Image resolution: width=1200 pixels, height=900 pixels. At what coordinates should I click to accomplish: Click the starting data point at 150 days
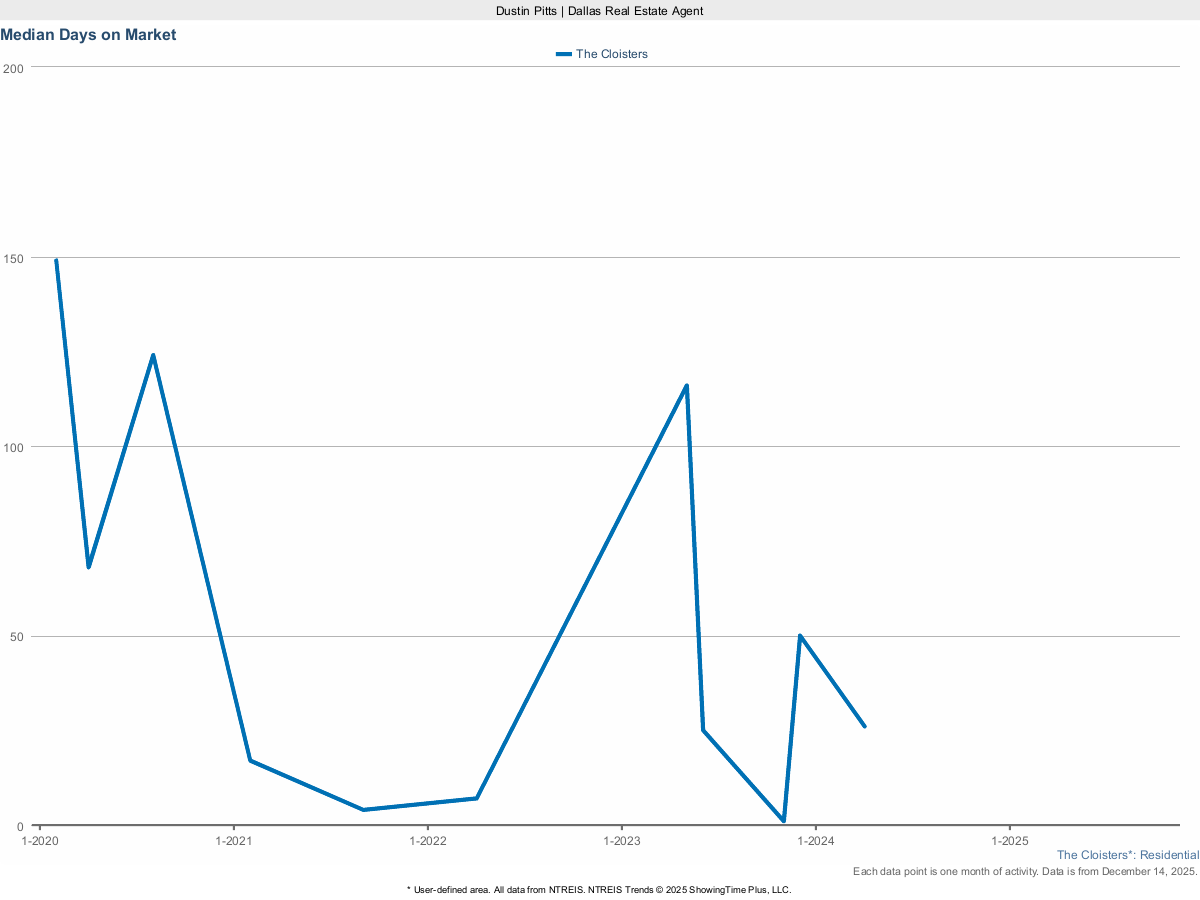pos(57,258)
